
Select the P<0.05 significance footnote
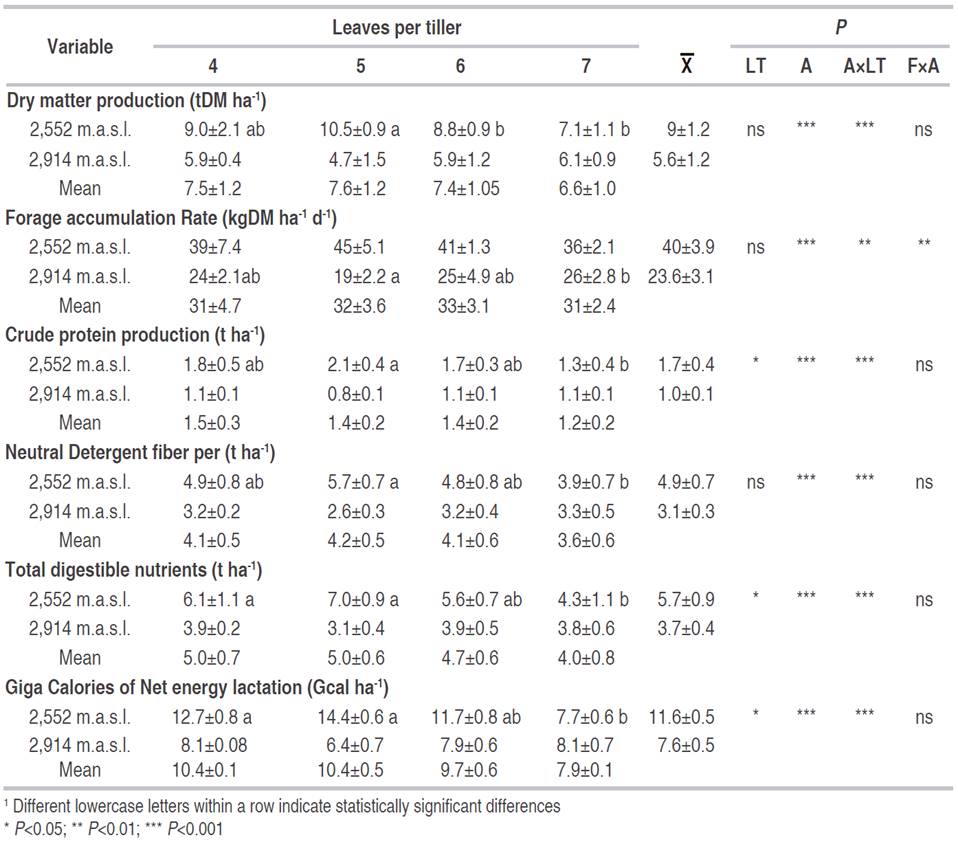[x=38, y=827]
